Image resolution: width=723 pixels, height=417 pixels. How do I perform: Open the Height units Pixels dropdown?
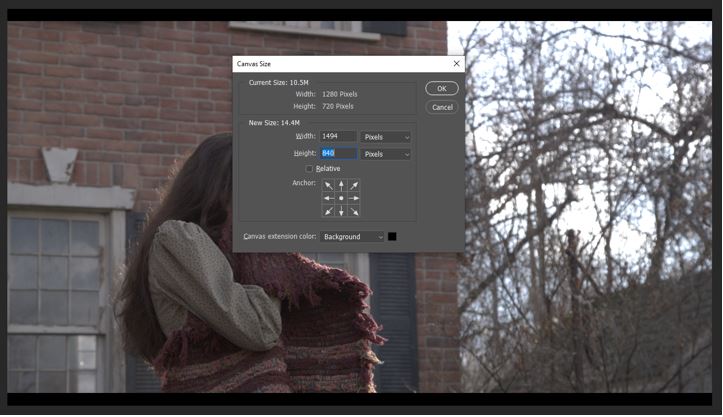pyautogui.click(x=386, y=154)
